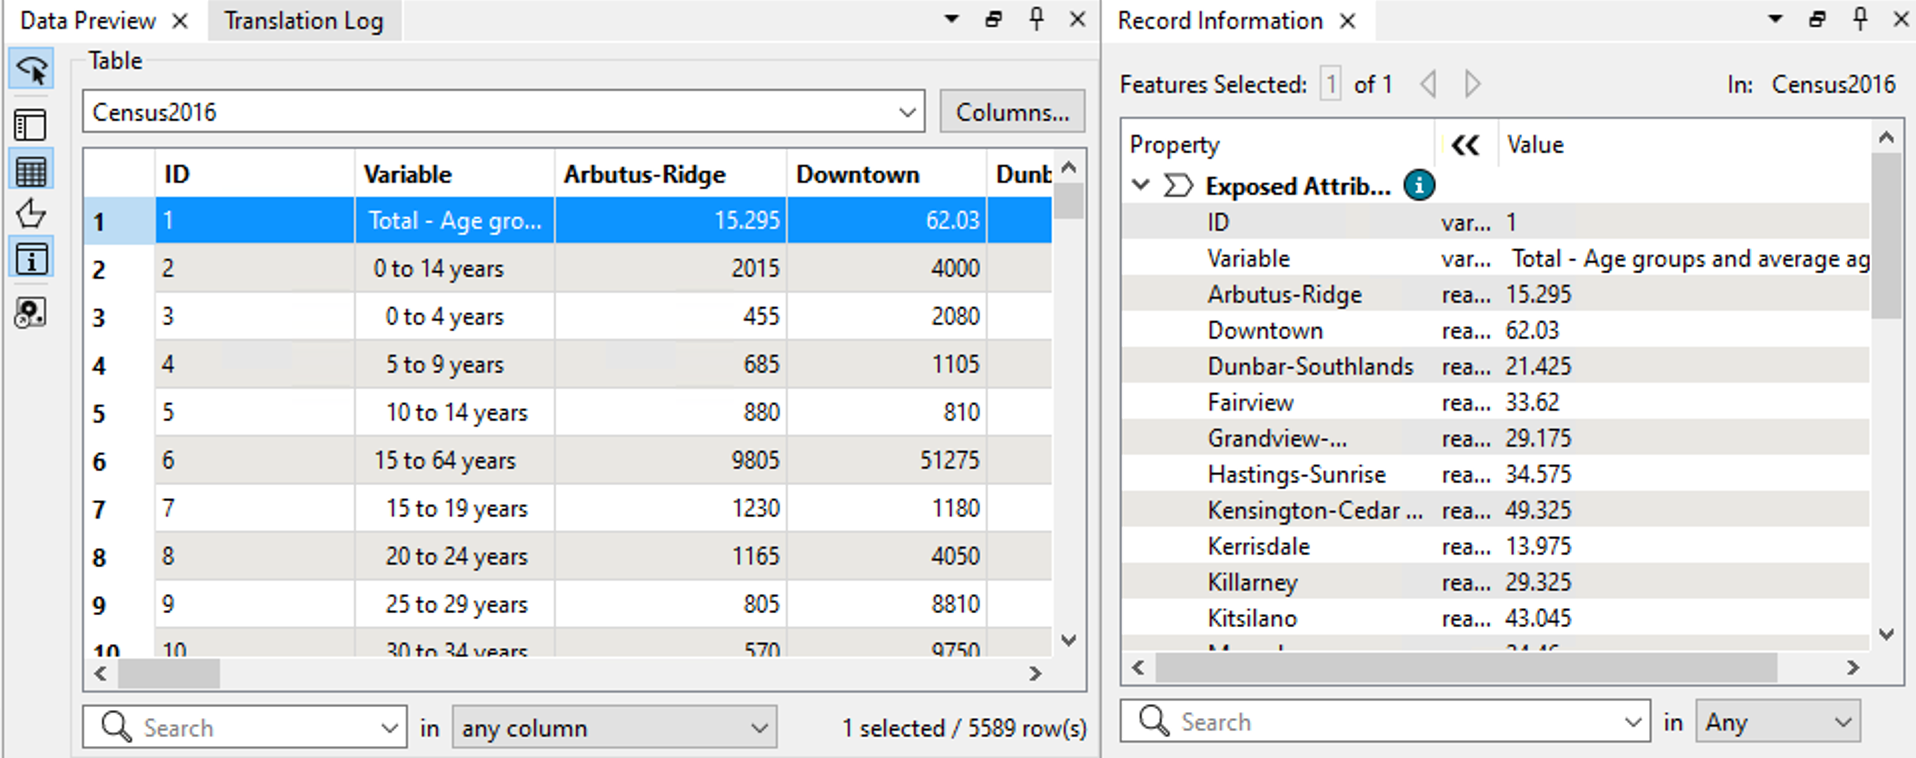Open Data Preview panel options dropdown arrow
1916x758 pixels.
(x=951, y=19)
